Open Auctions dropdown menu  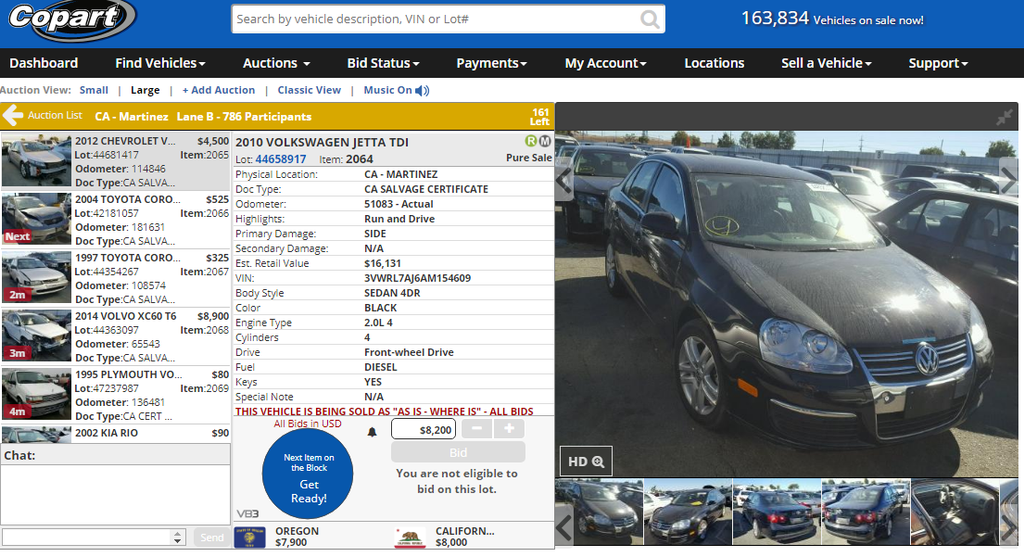pyautogui.click(x=276, y=63)
